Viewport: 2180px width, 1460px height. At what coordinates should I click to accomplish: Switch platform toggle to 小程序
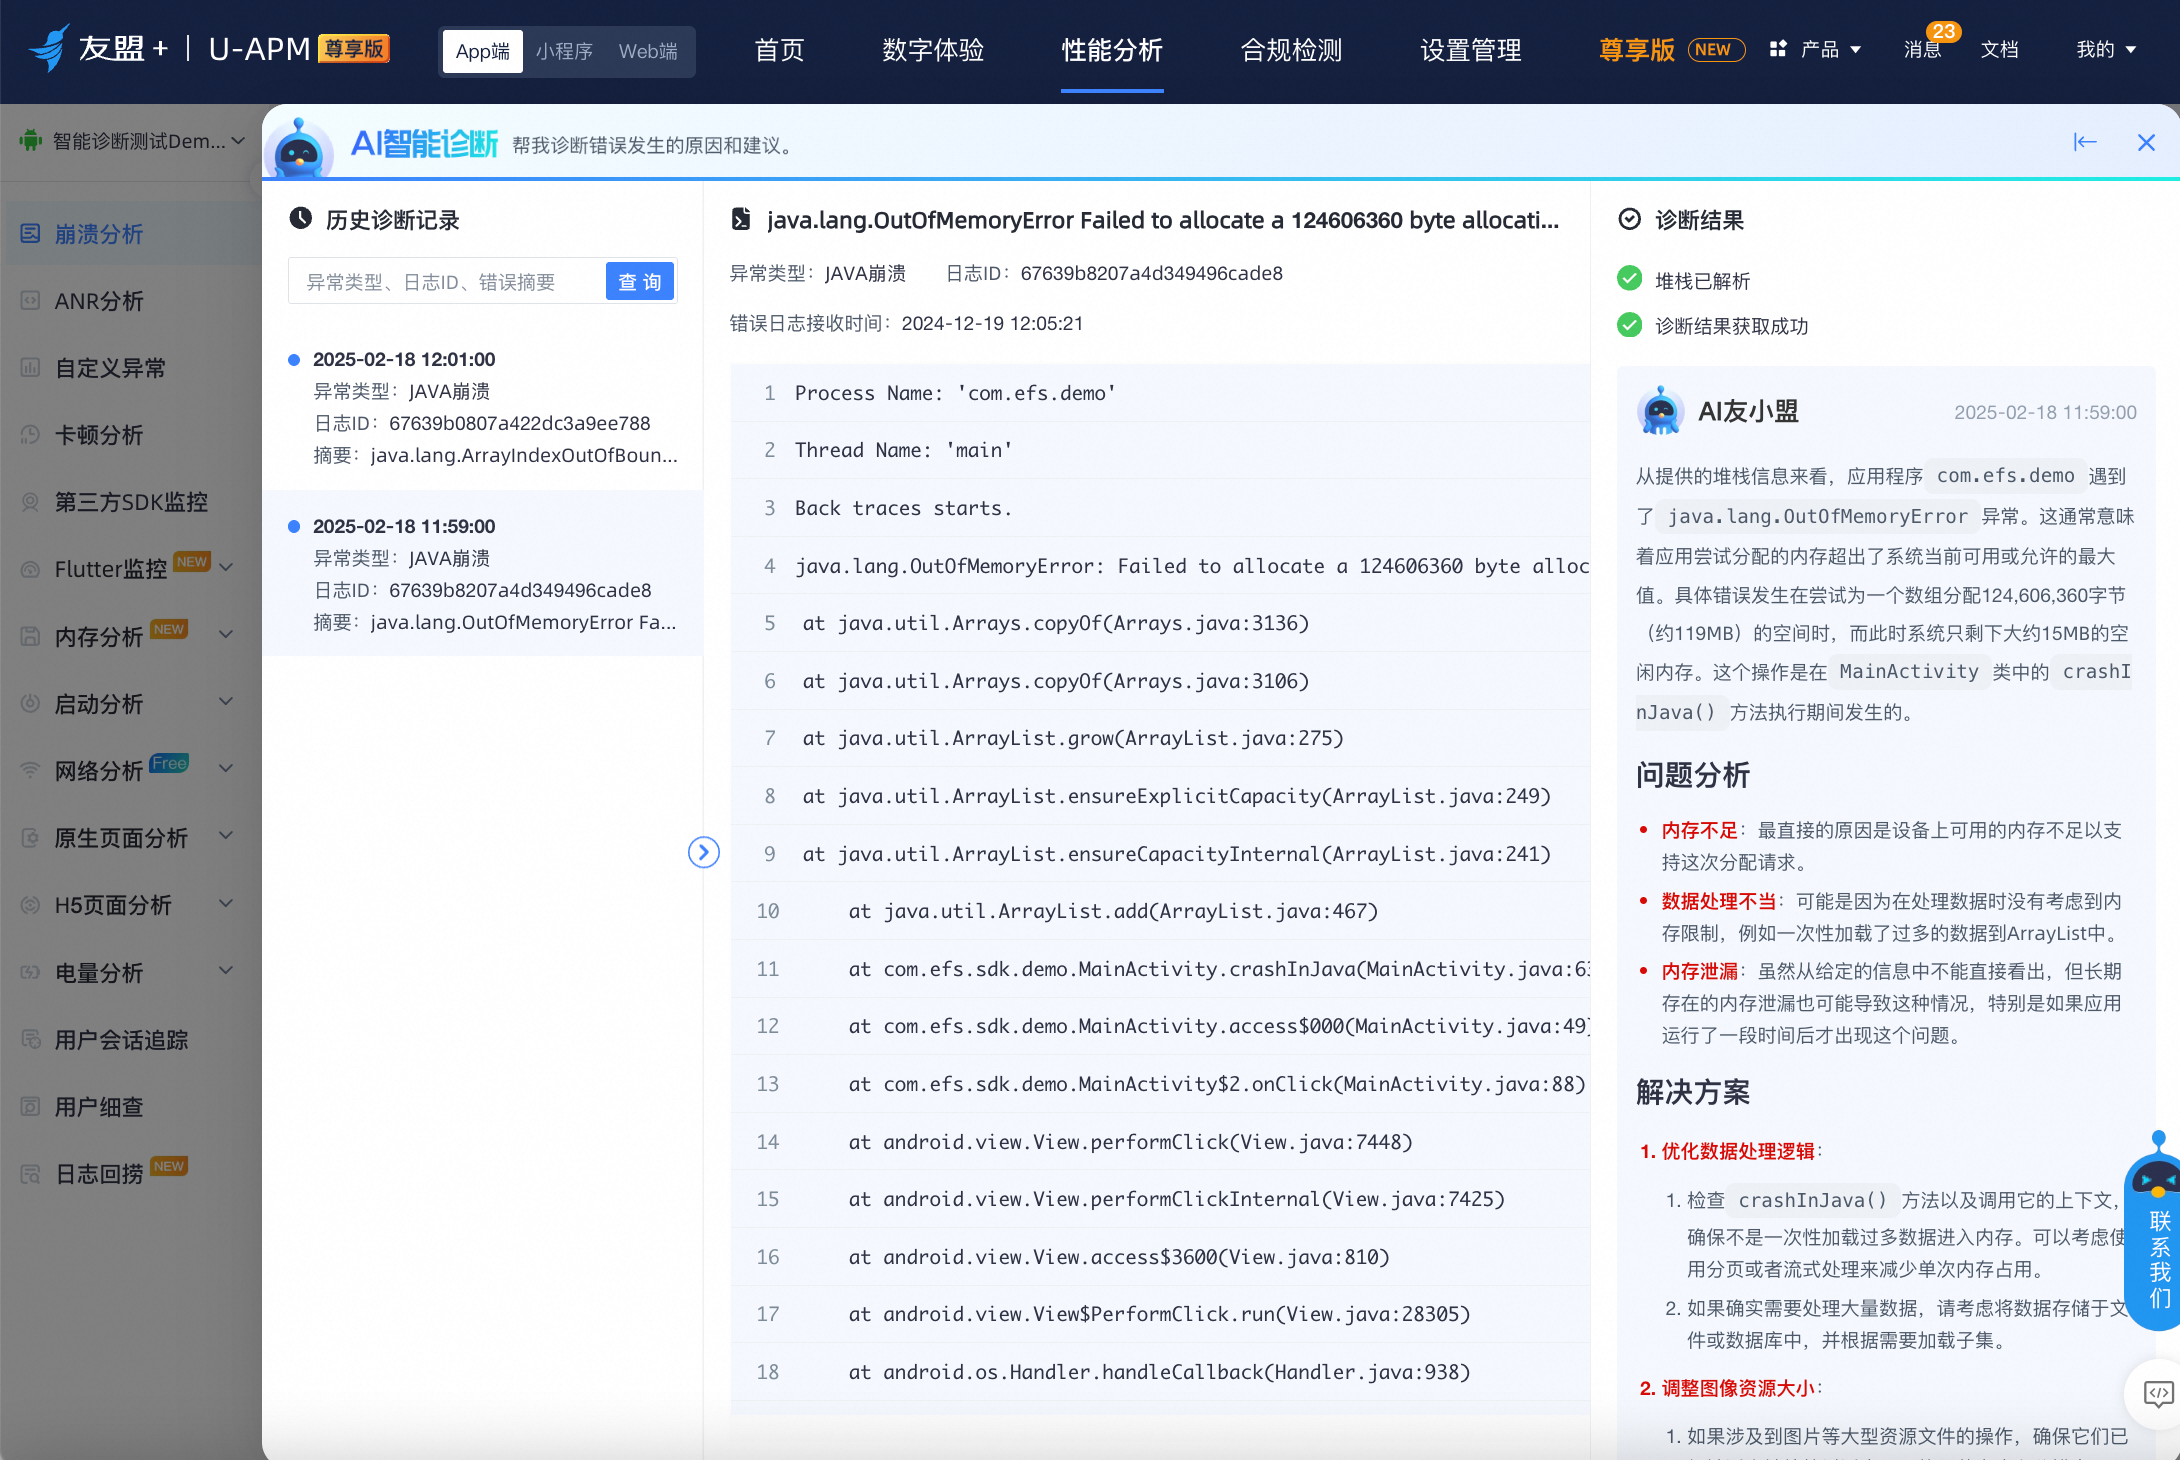(564, 51)
